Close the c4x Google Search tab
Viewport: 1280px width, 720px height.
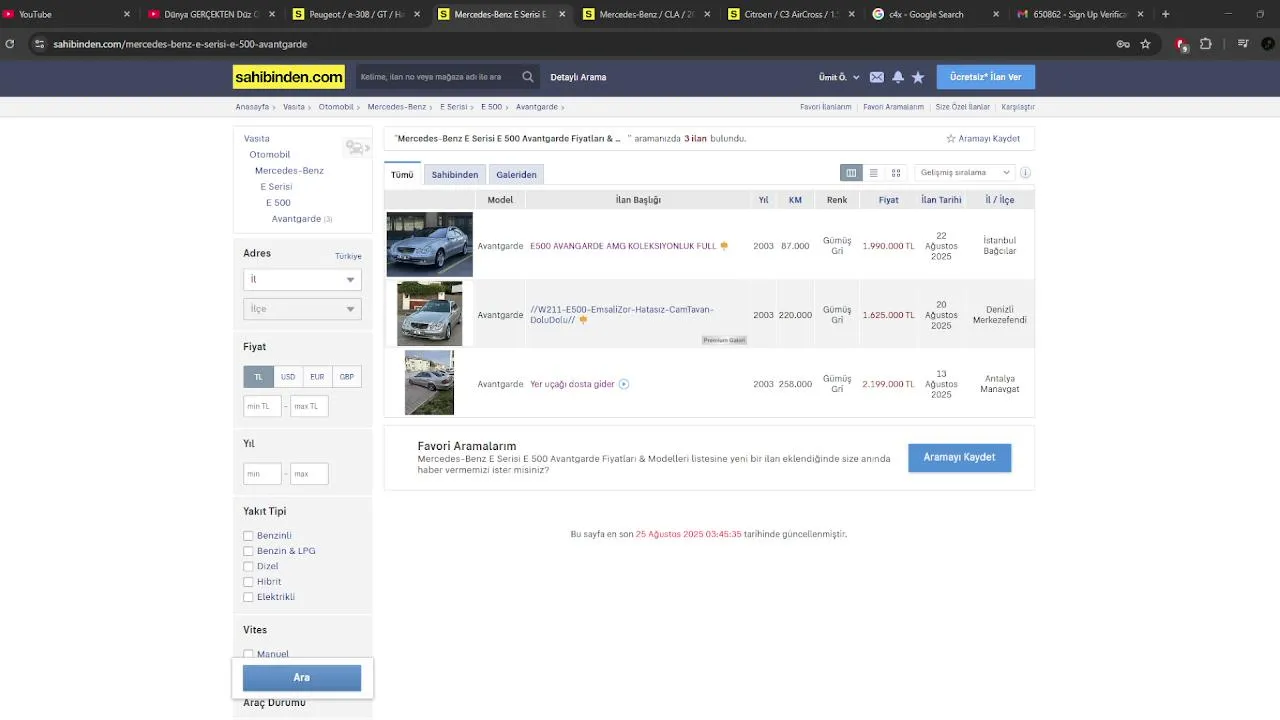pyautogui.click(x=996, y=14)
